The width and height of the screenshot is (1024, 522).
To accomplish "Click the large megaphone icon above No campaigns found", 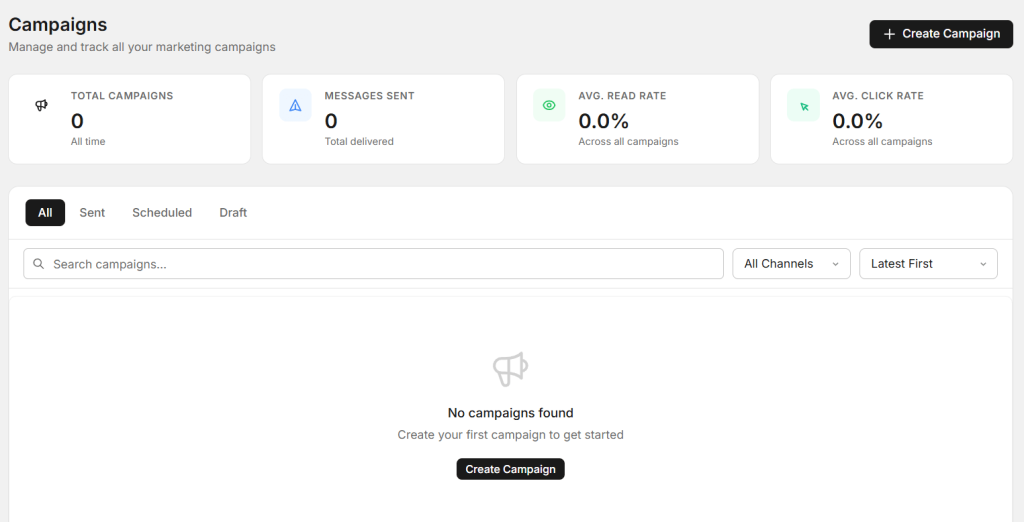I will (511, 369).
